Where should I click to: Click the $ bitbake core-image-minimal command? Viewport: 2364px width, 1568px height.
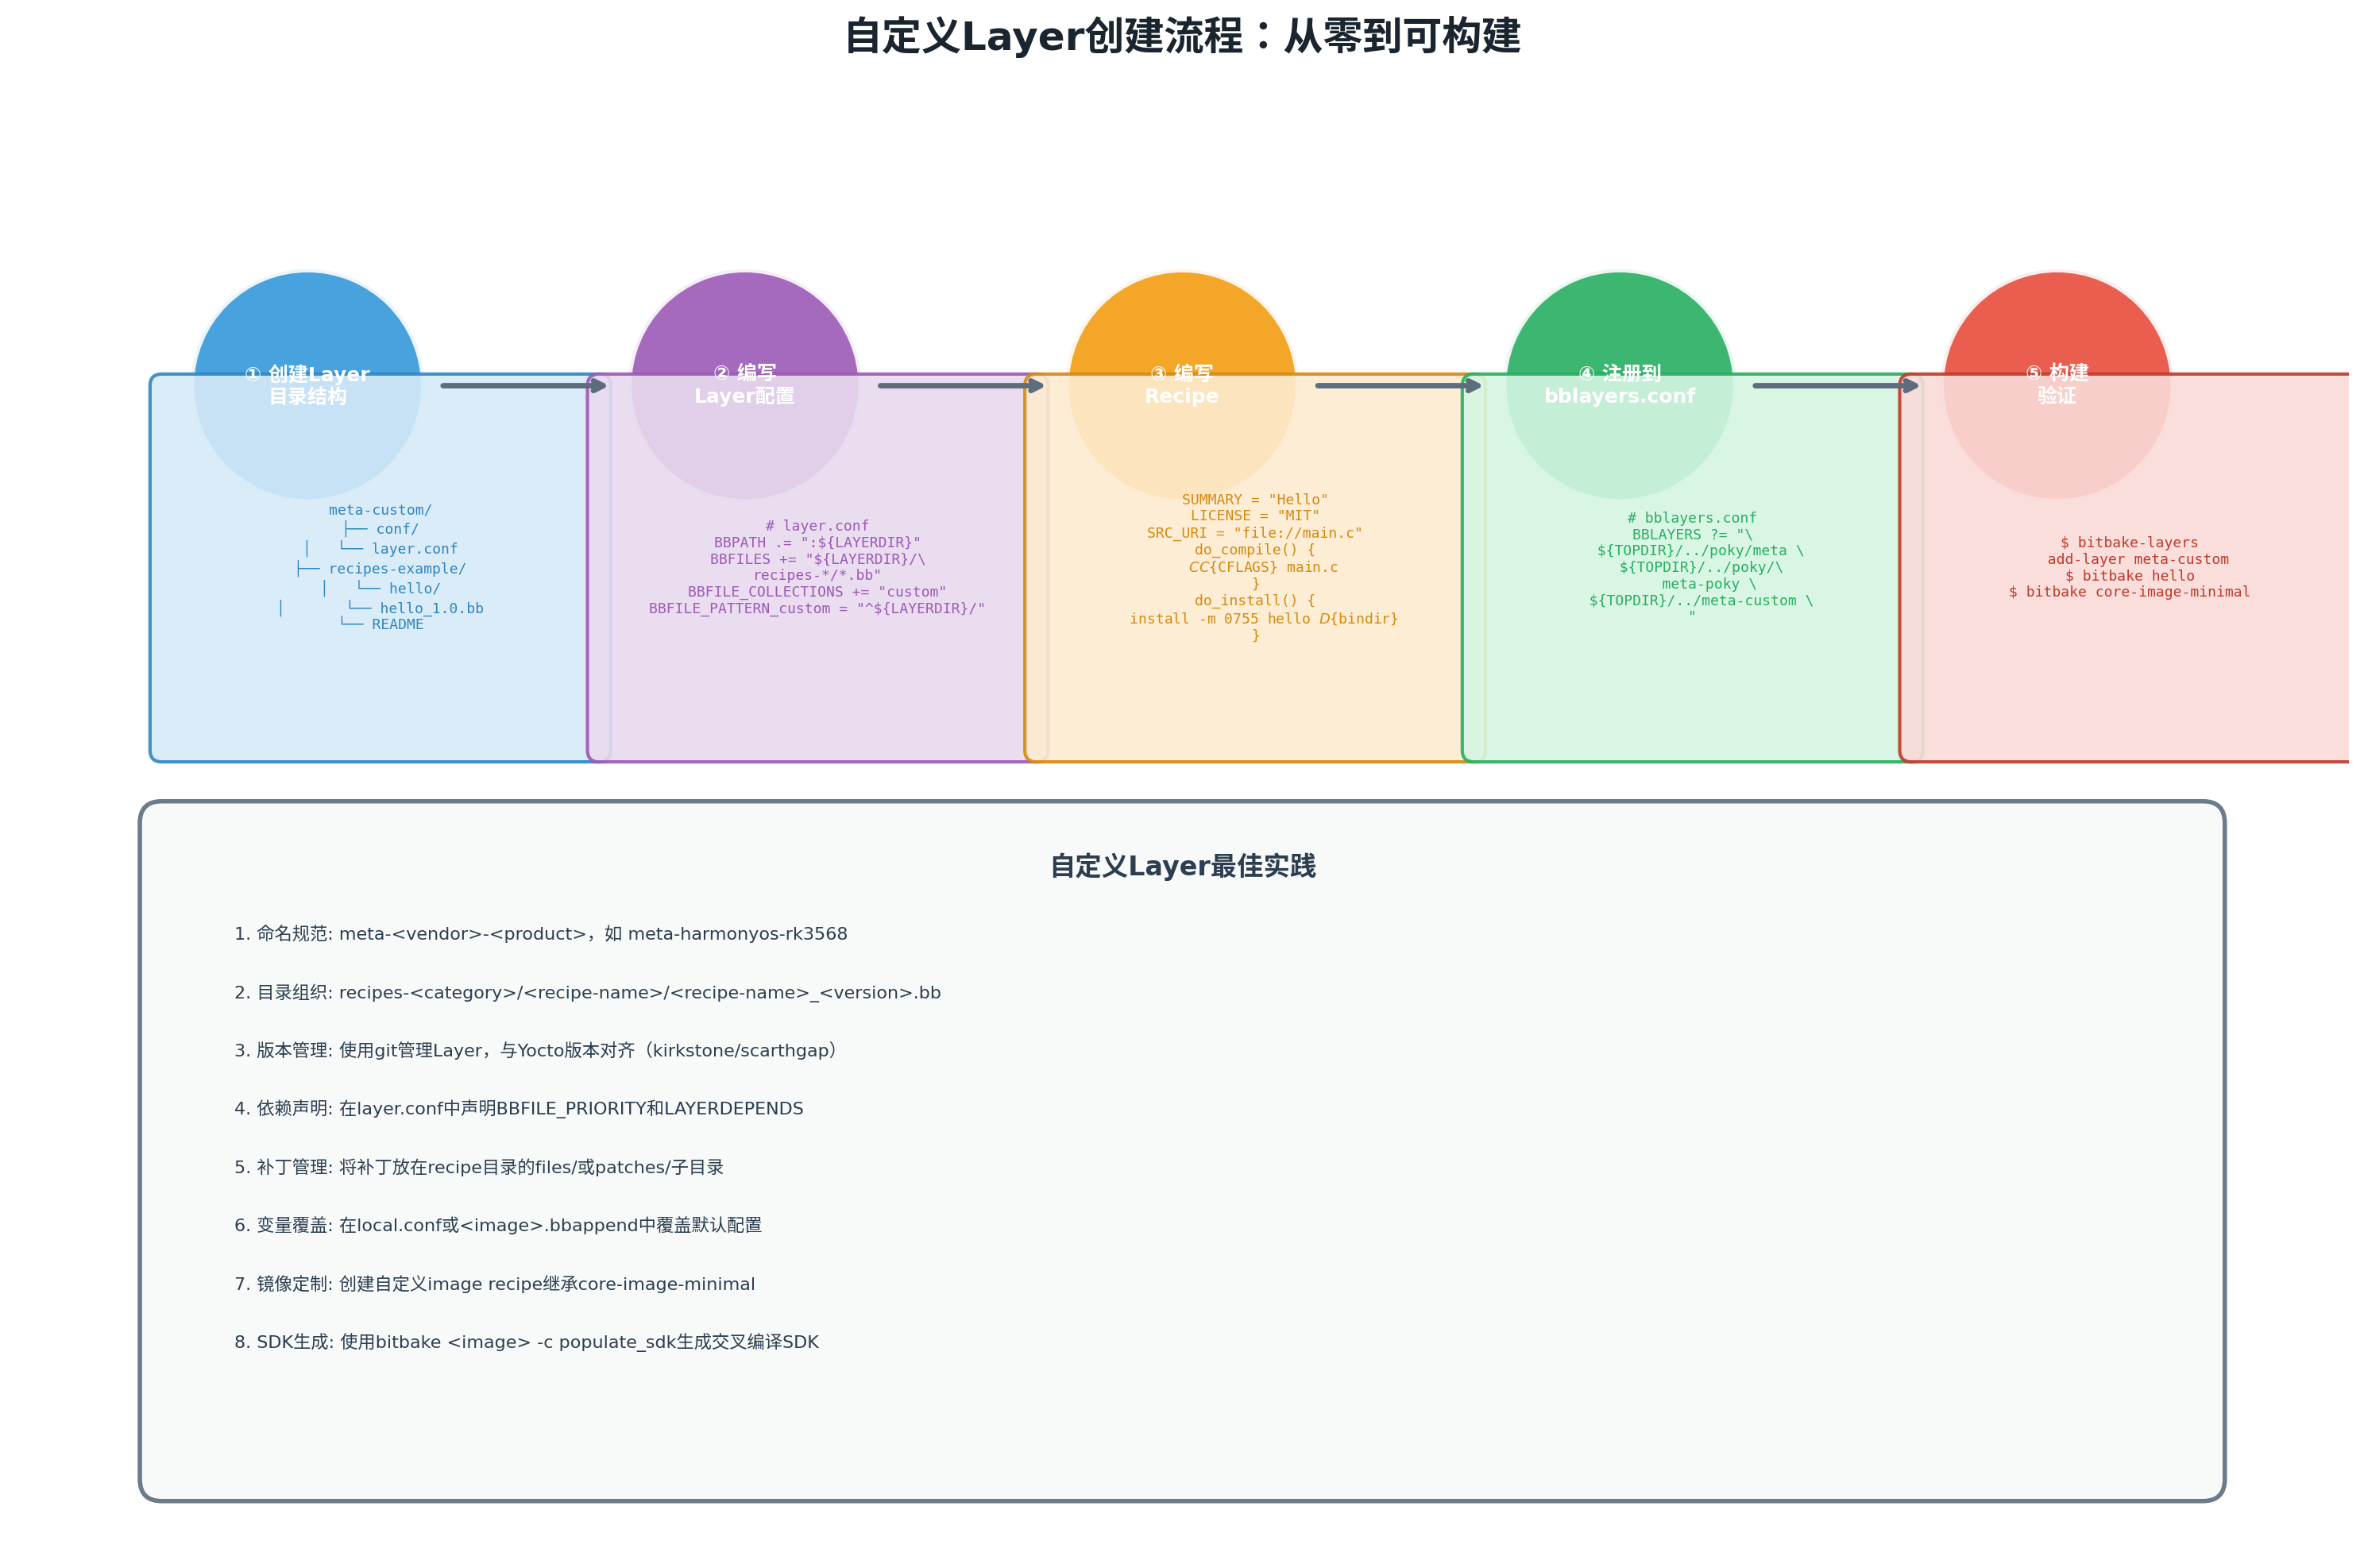point(2129,592)
